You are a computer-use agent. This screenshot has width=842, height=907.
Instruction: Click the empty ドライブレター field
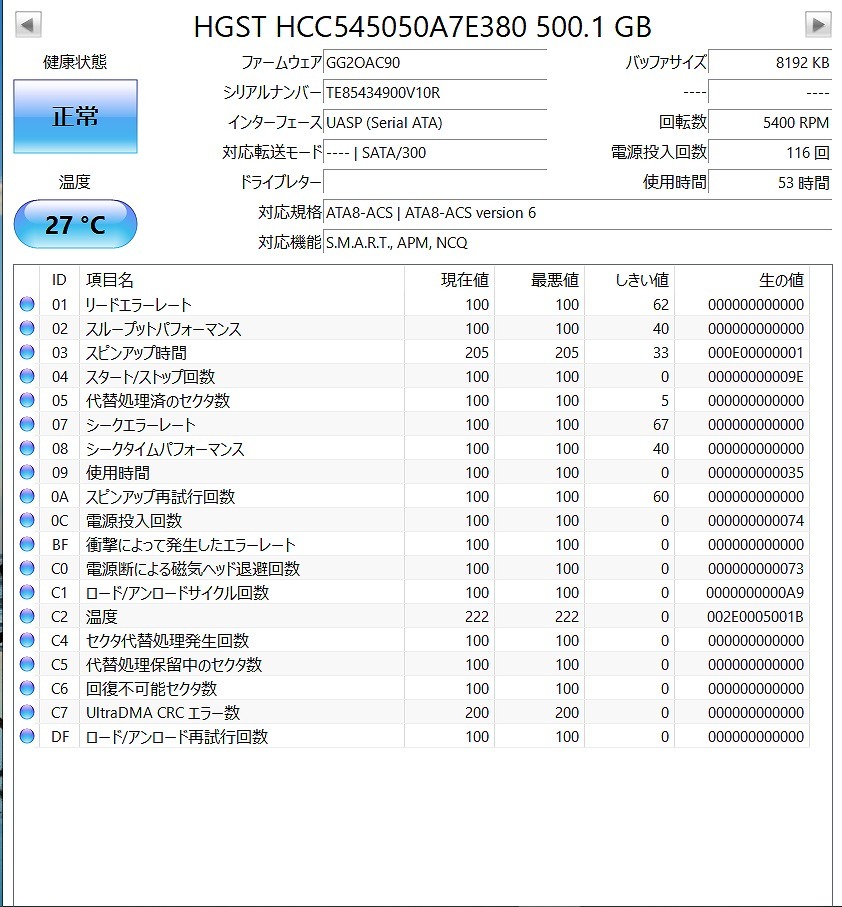click(435, 183)
